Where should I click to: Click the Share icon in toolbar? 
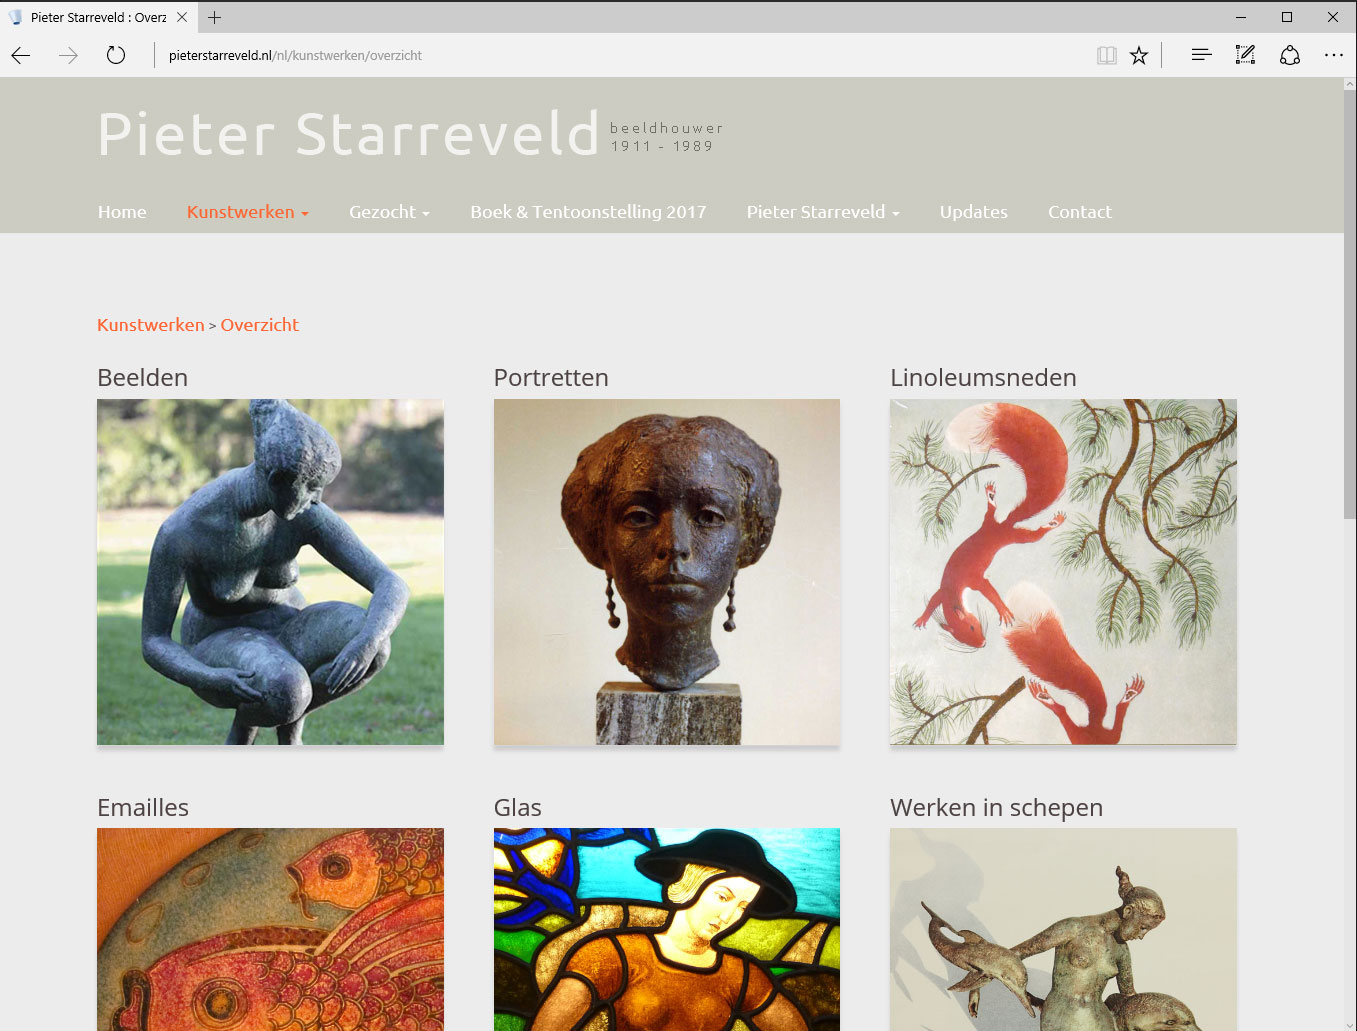pos(1290,56)
